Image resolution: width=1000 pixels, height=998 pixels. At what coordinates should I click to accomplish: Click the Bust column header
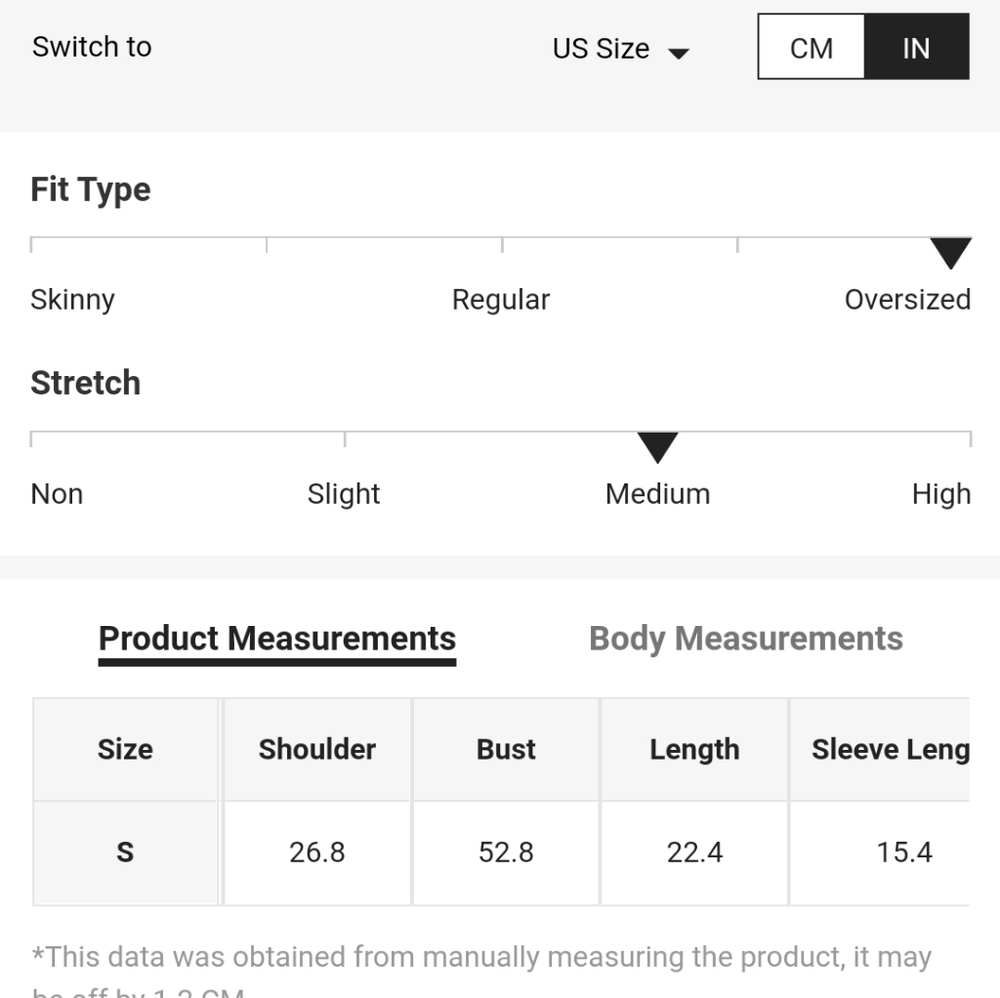[506, 750]
